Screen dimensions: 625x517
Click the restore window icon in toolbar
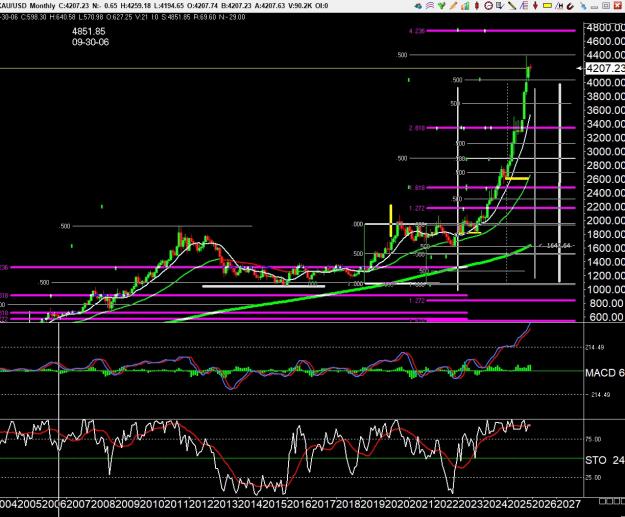pos(606,6)
